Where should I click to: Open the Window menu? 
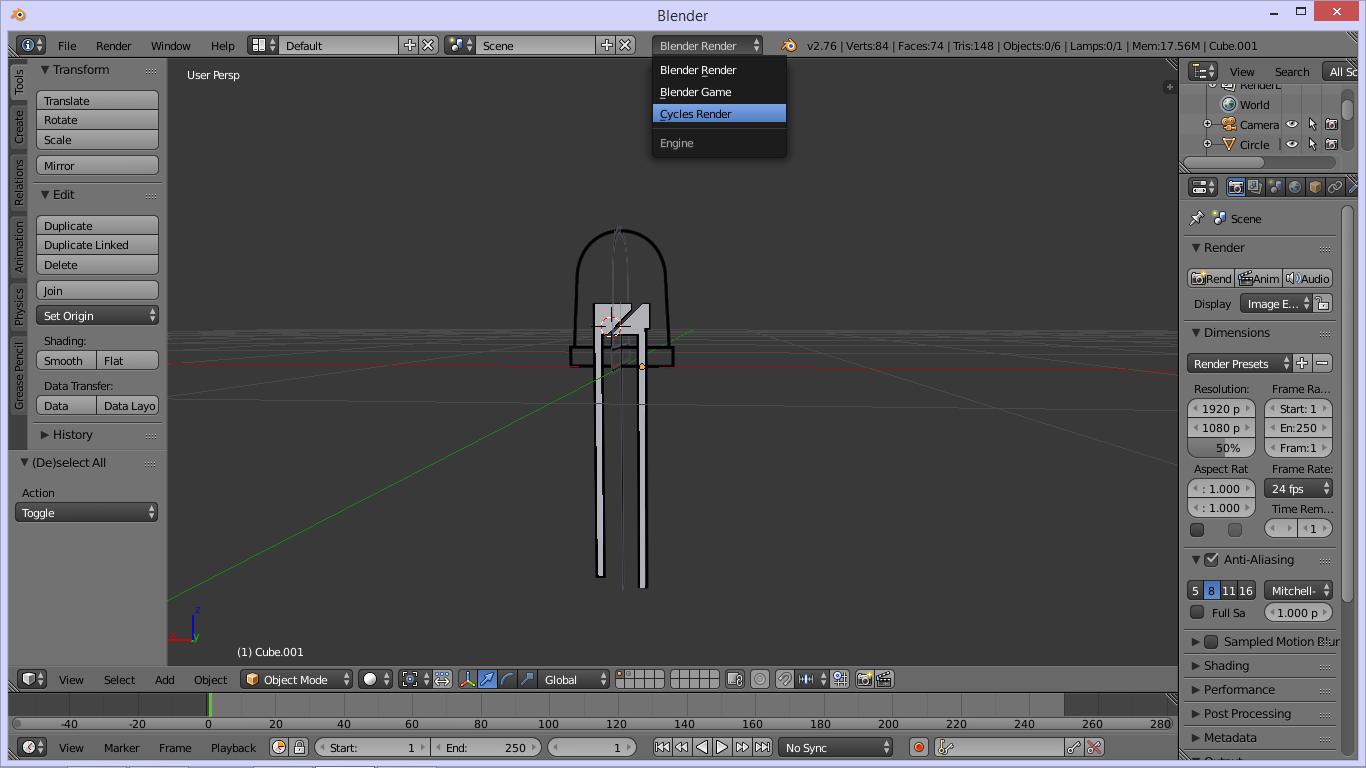pyautogui.click(x=171, y=45)
